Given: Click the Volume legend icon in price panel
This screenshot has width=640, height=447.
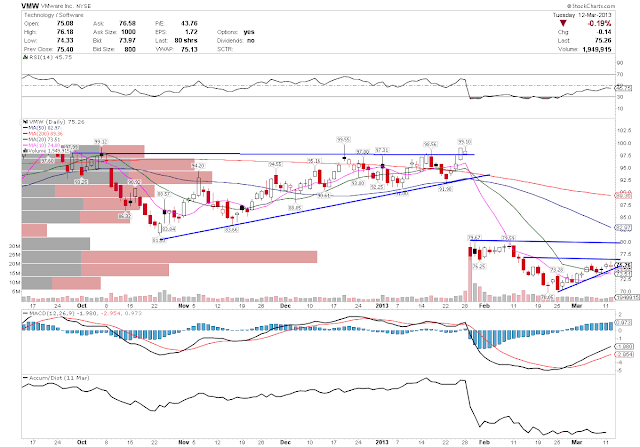Looking at the screenshot, I should tap(24, 151).
